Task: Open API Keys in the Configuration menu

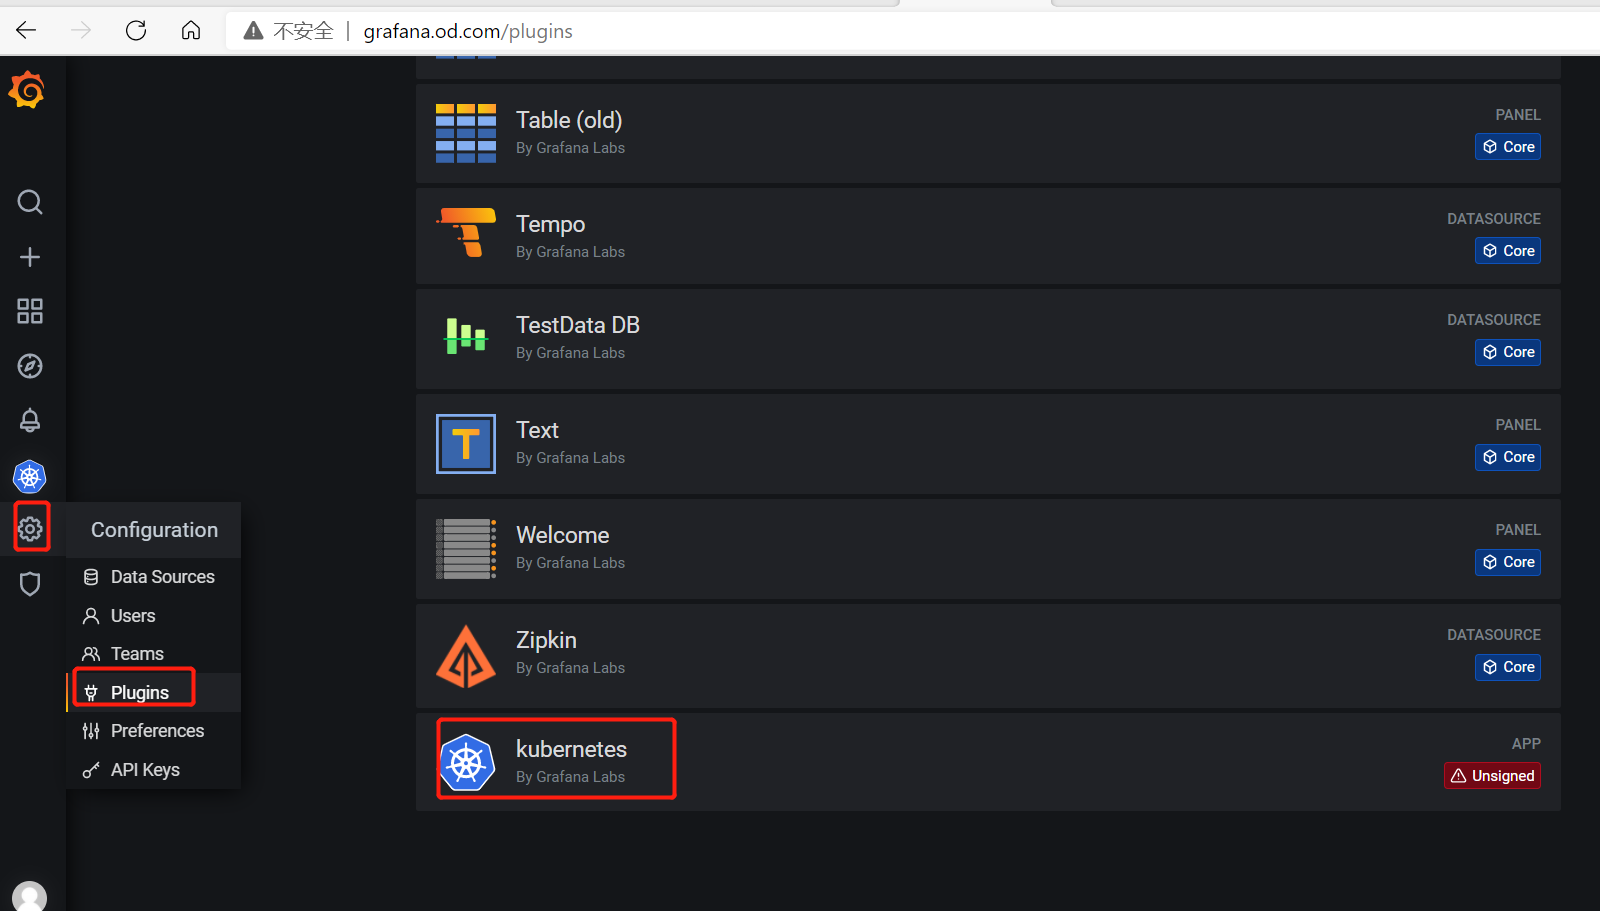Action: (x=154, y=770)
